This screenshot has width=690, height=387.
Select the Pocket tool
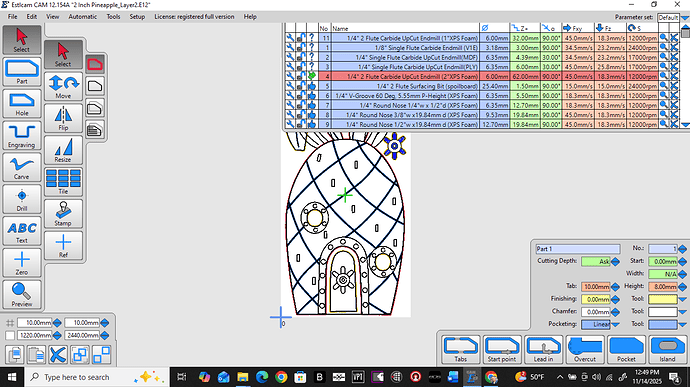tap(626, 350)
